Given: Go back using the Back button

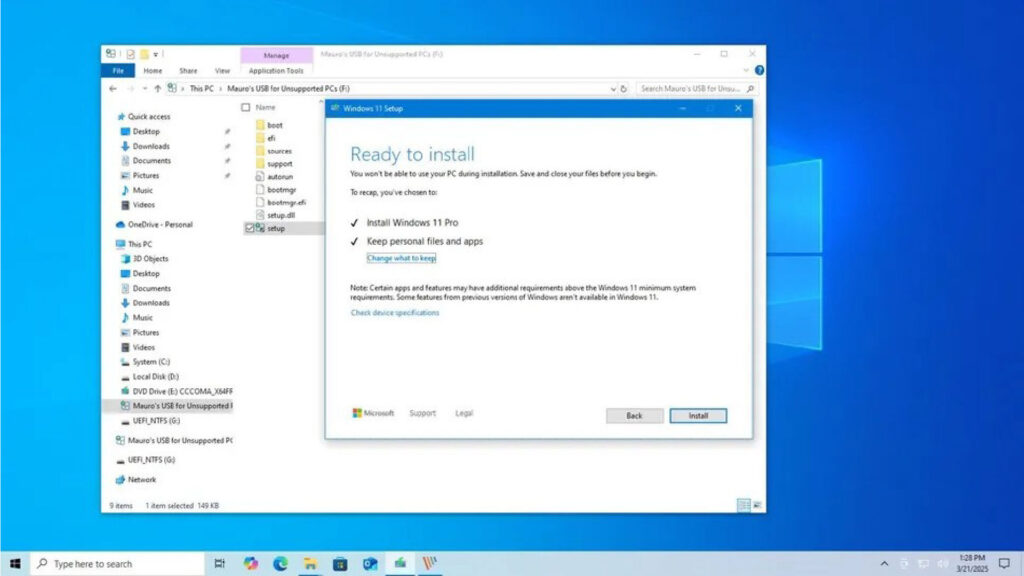Looking at the screenshot, I should pos(634,415).
